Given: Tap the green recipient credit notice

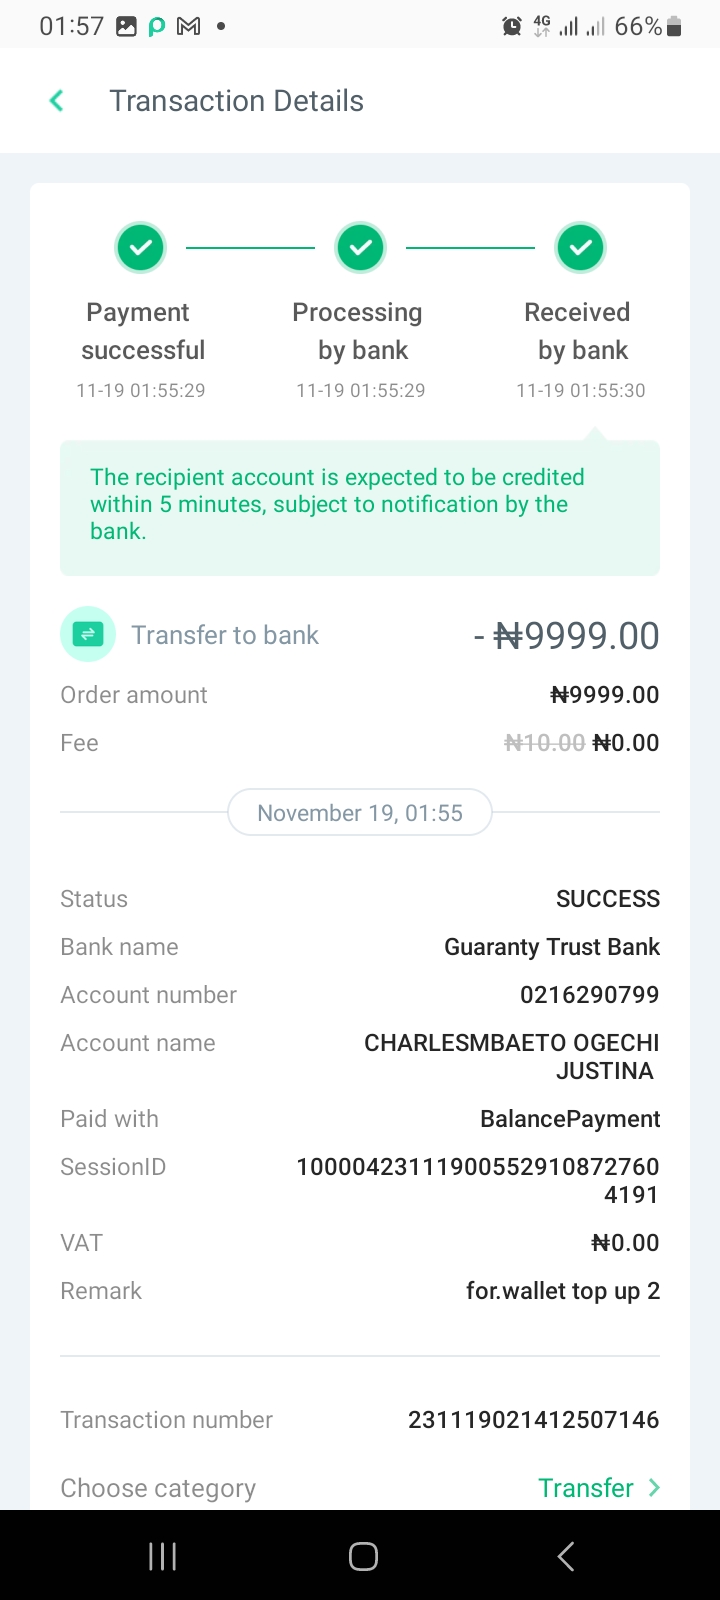Looking at the screenshot, I should pyautogui.click(x=360, y=508).
